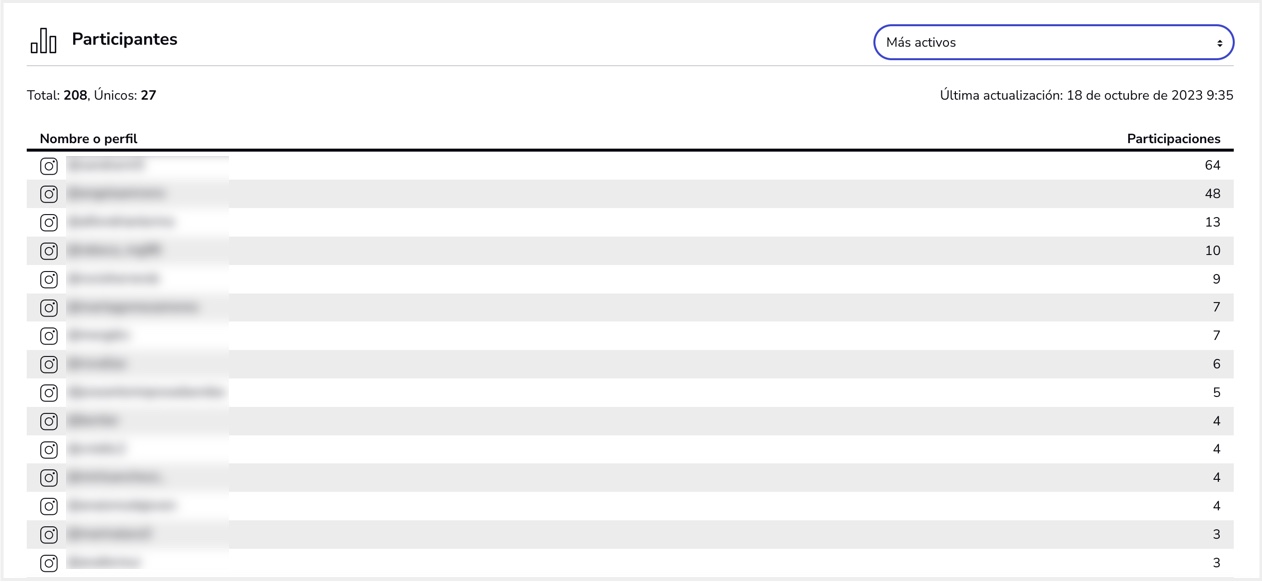The height and width of the screenshot is (582, 1262).
Task: Click the participation count 64
Action: pyautogui.click(x=1212, y=165)
